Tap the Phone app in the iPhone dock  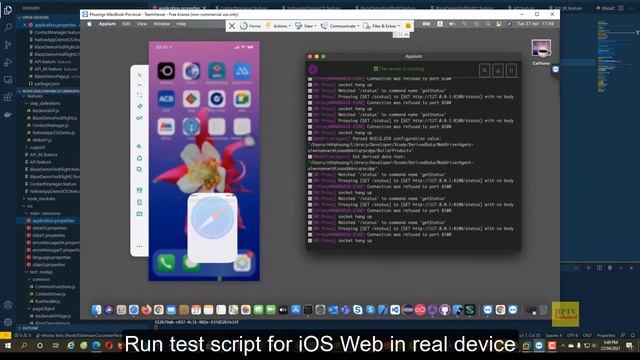pos(166,262)
